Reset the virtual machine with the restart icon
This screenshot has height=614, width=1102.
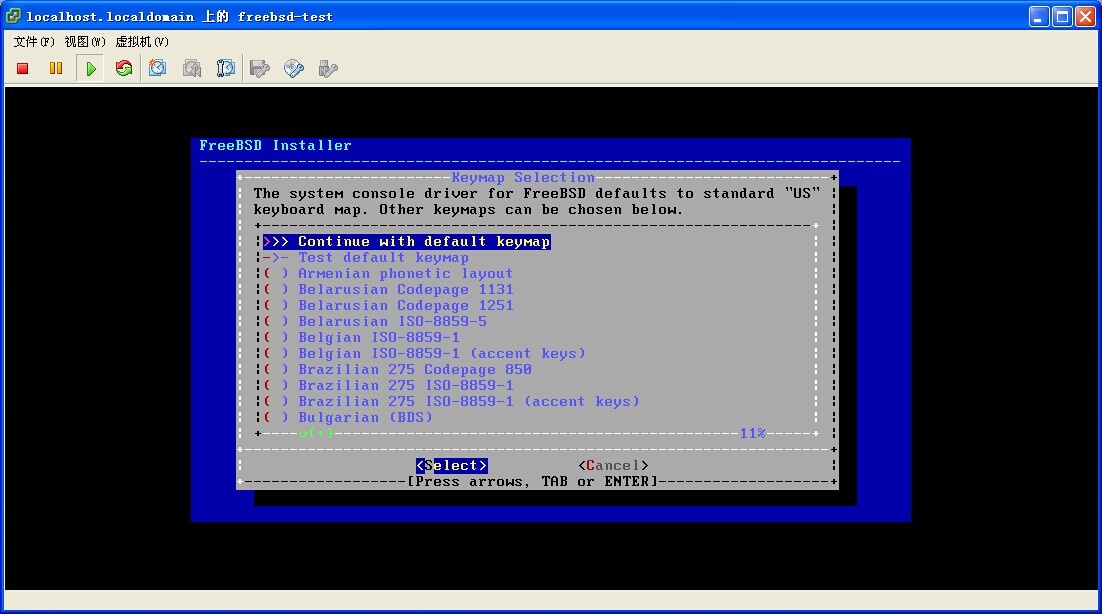[x=124, y=69]
